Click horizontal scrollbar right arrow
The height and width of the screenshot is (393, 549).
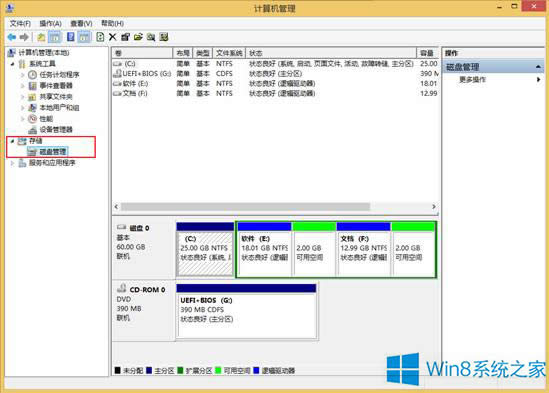pos(434,207)
